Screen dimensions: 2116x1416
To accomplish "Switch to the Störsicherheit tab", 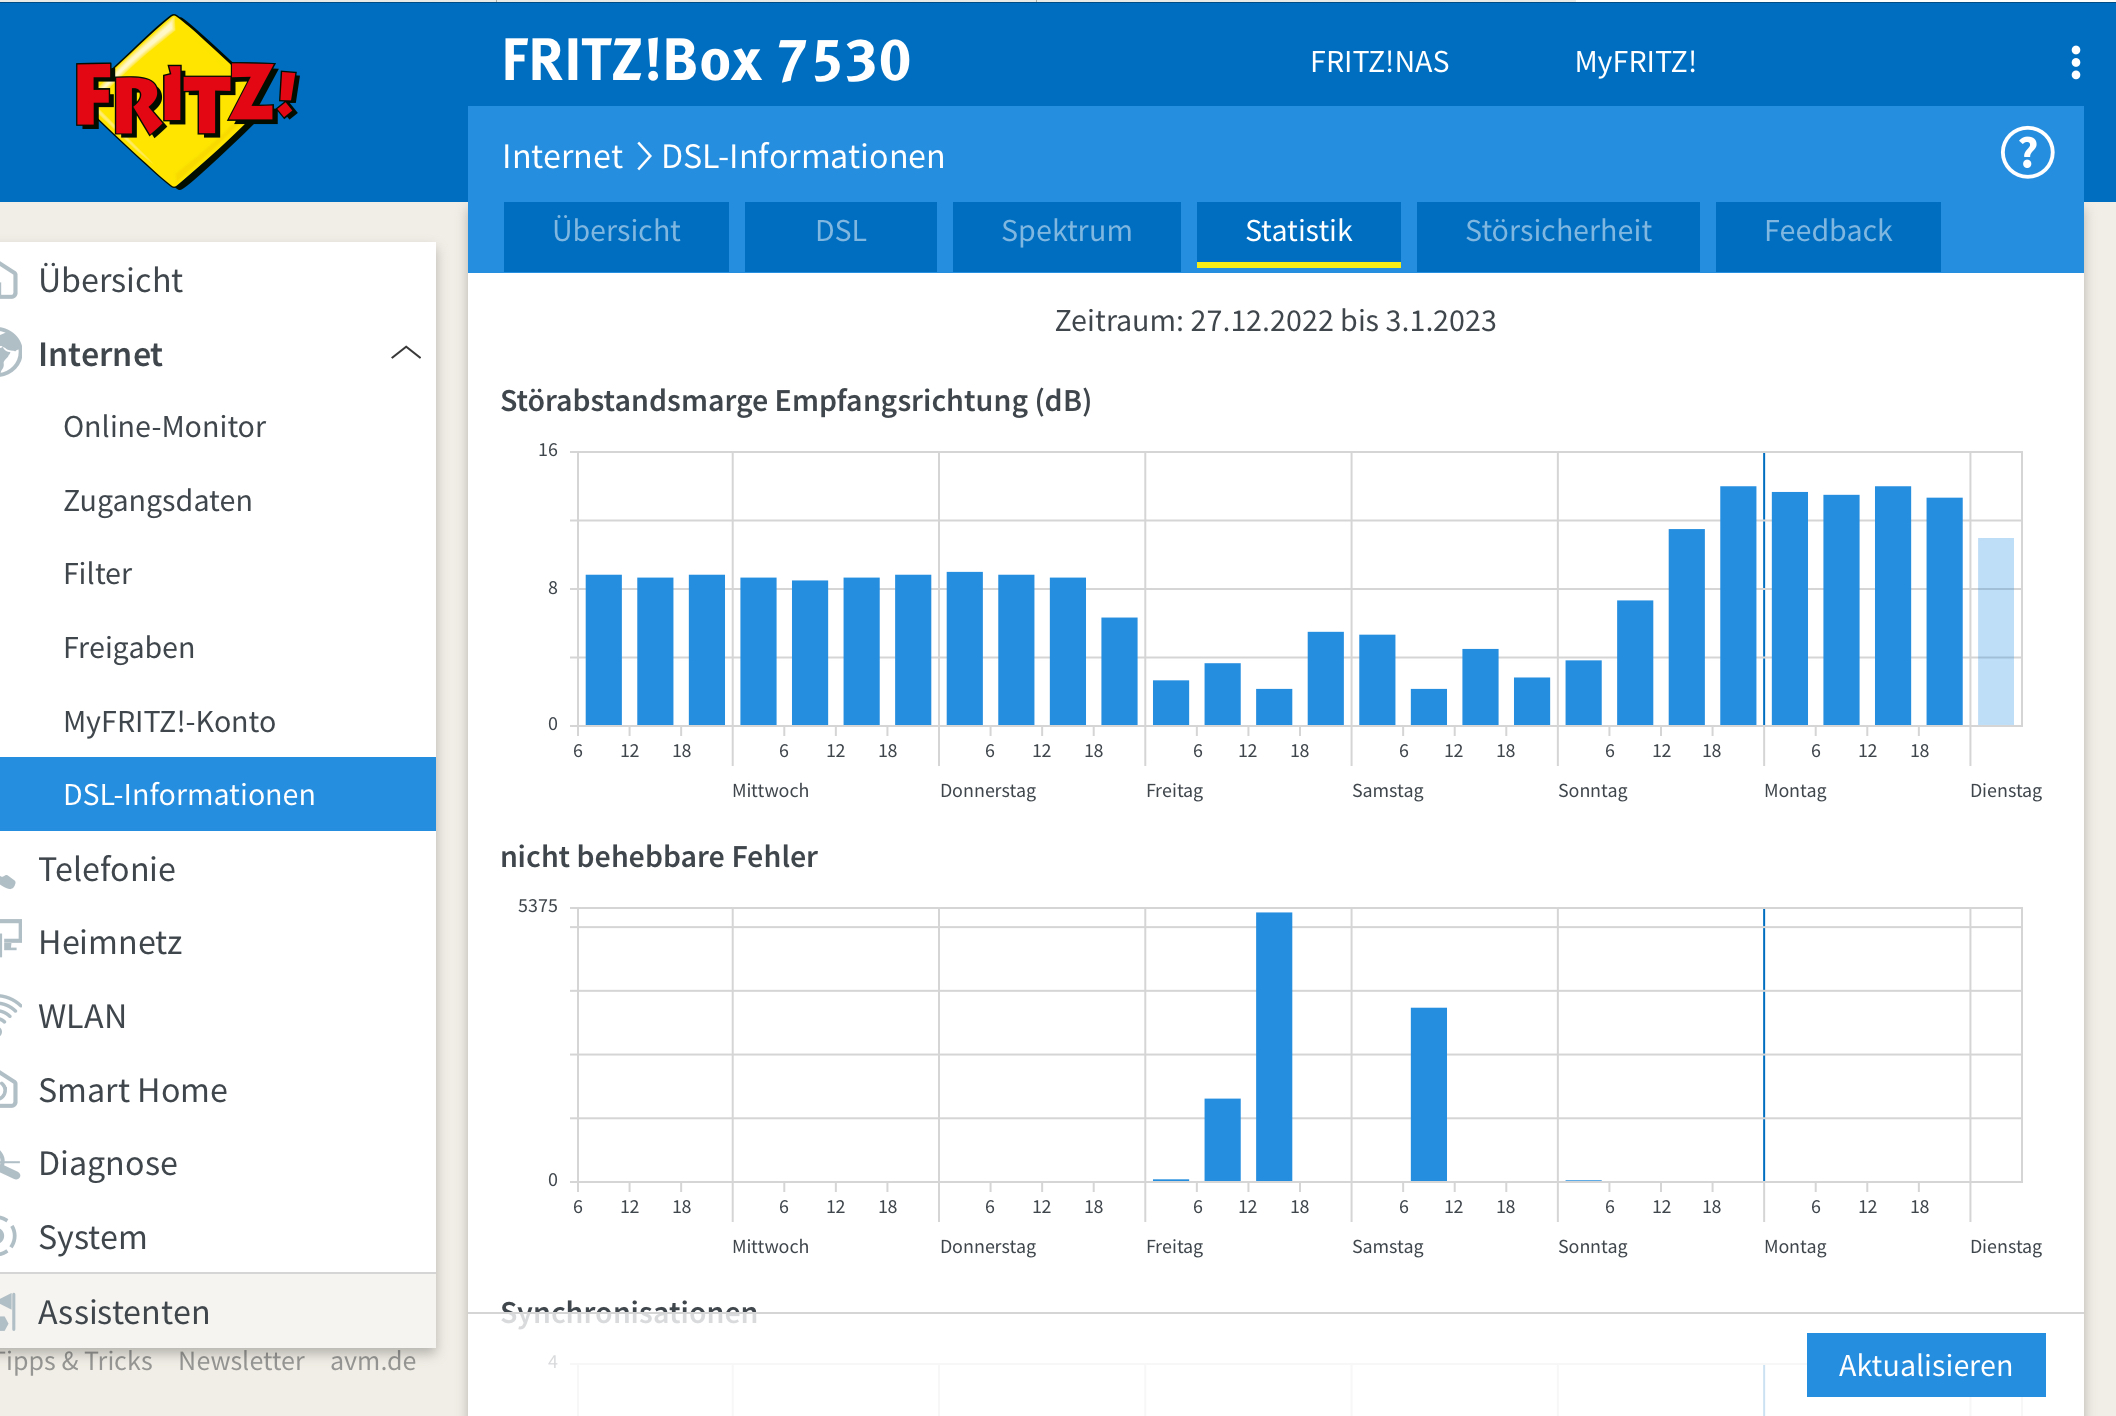I will [x=1557, y=232].
